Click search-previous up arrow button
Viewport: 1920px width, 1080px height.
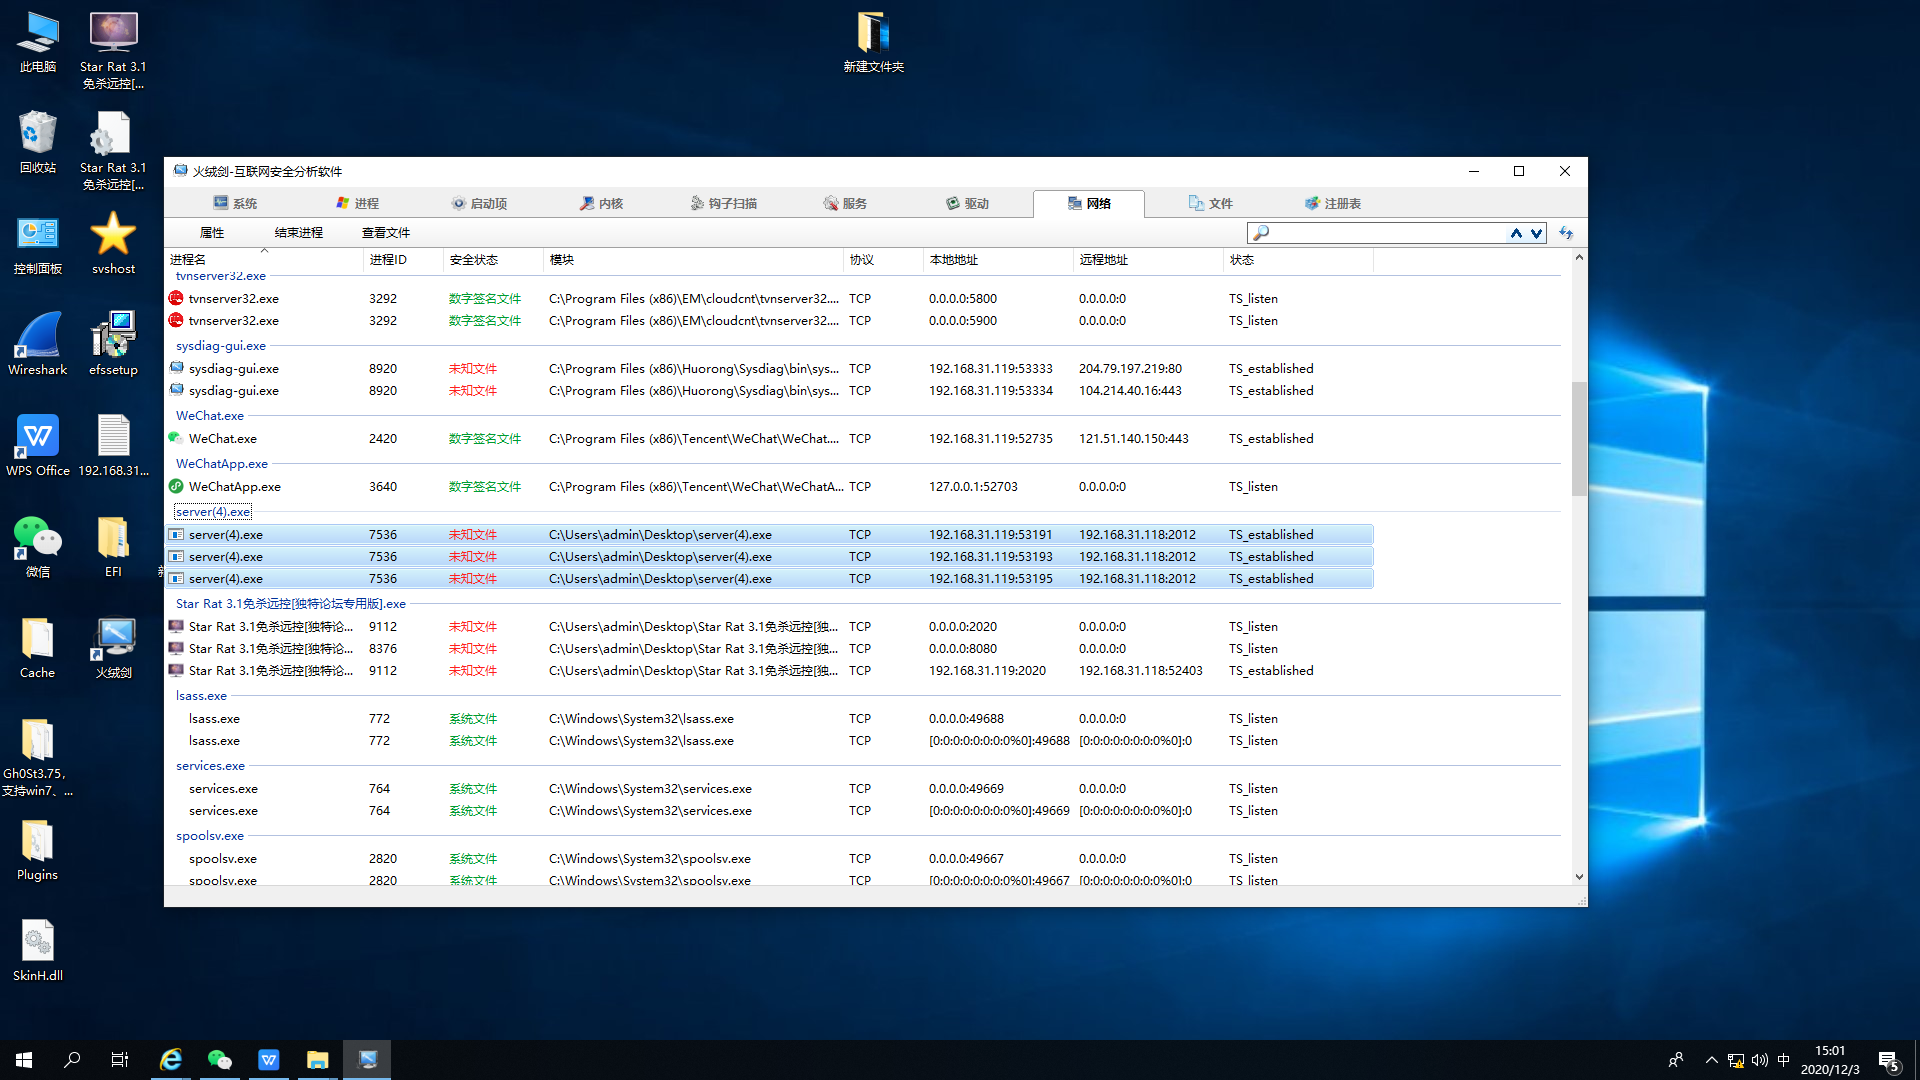pyautogui.click(x=1516, y=233)
